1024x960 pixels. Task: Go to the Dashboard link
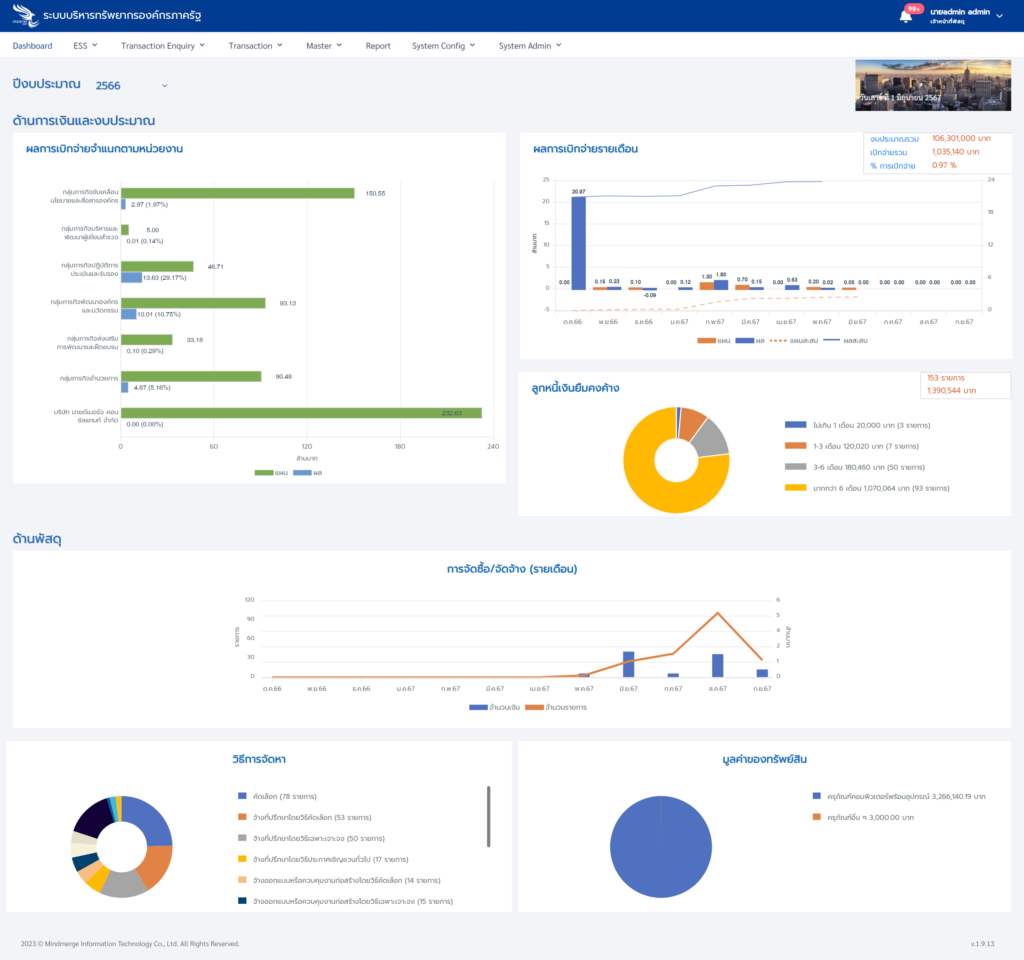32,46
